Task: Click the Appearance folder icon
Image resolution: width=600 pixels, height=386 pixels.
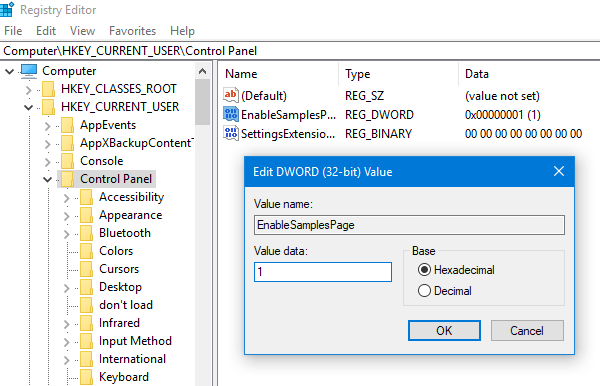Action: [86, 215]
